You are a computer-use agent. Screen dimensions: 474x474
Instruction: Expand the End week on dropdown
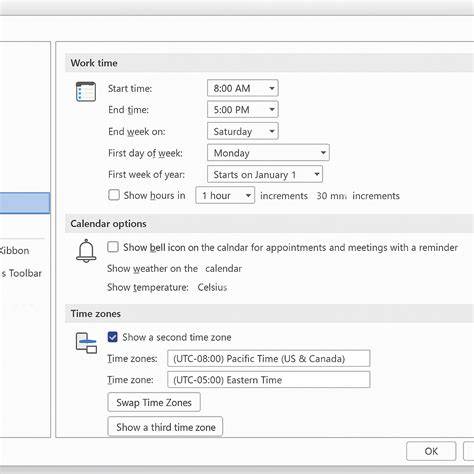[243, 131]
